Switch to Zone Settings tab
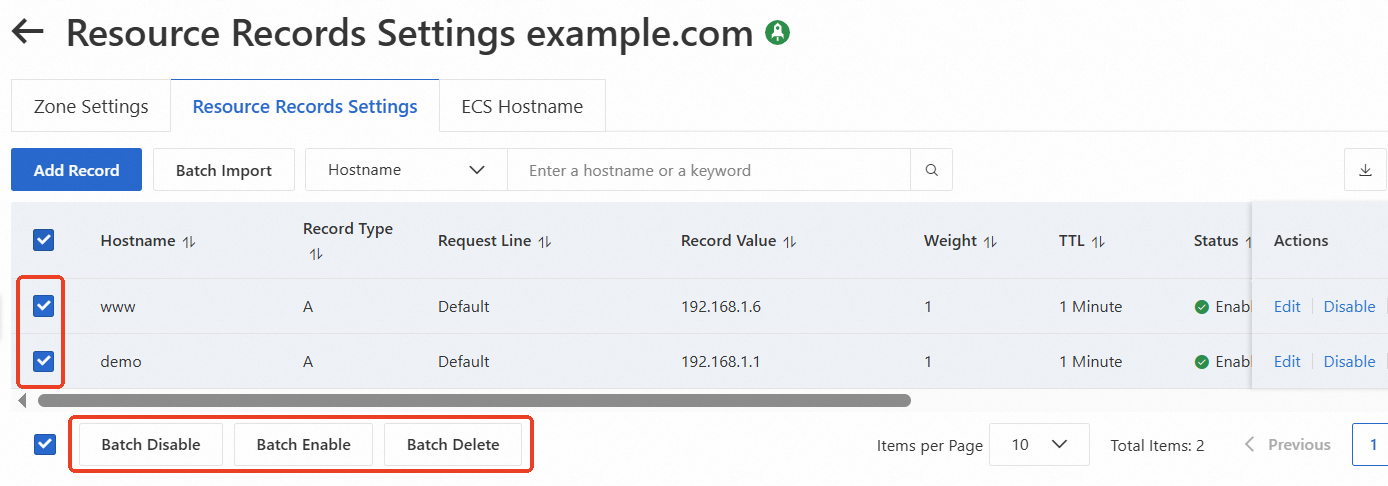 [x=91, y=106]
